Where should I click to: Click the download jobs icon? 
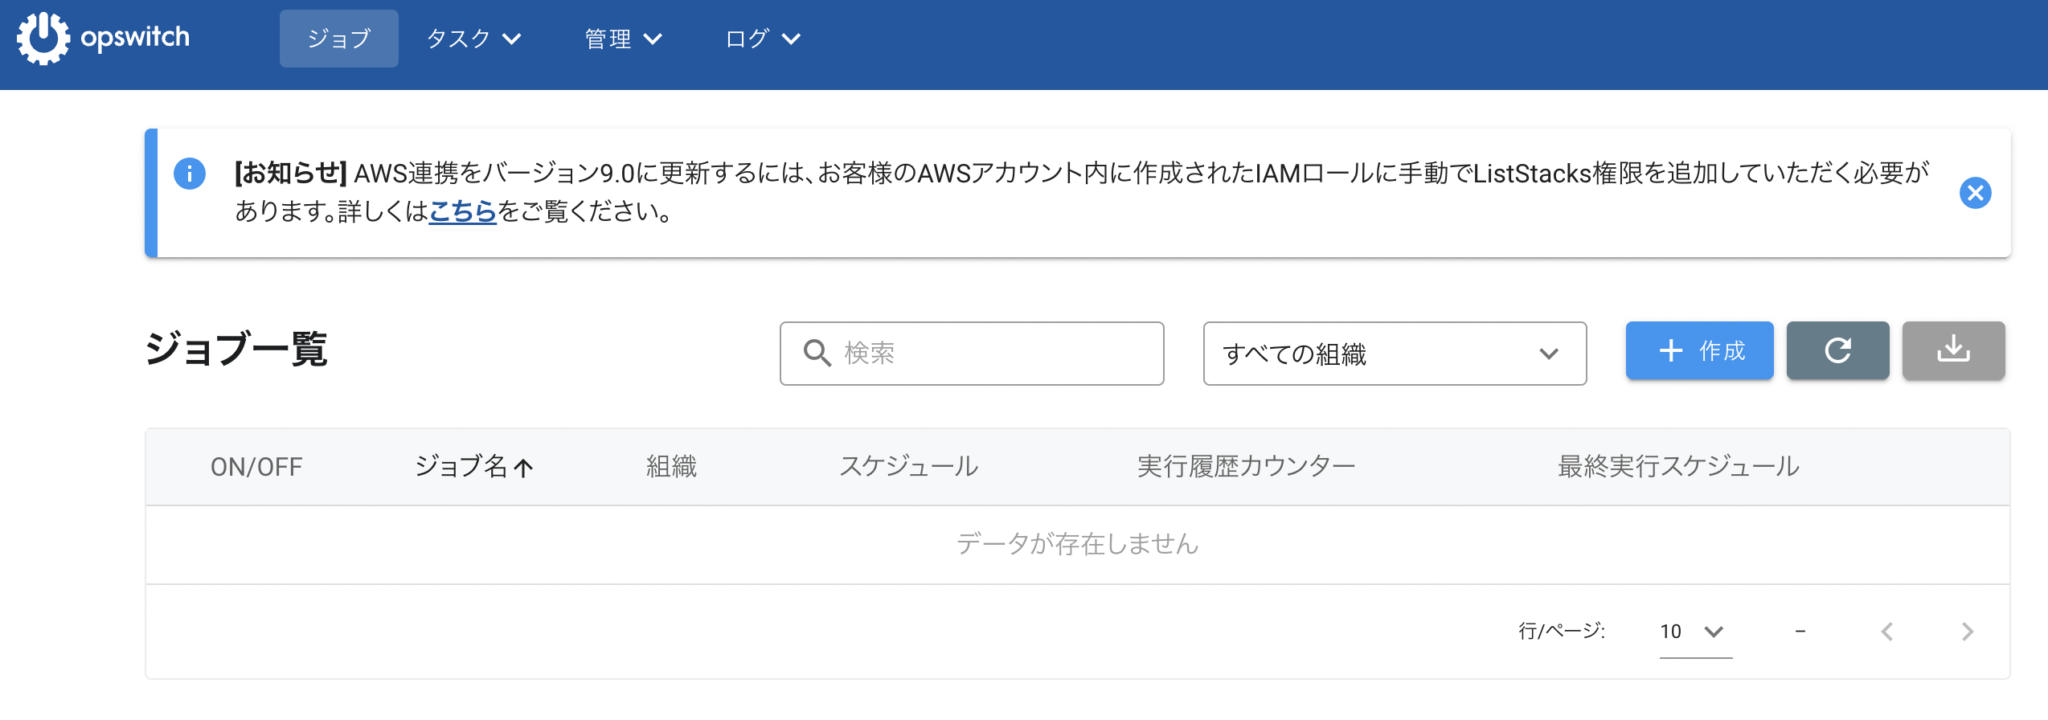click(x=1953, y=351)
